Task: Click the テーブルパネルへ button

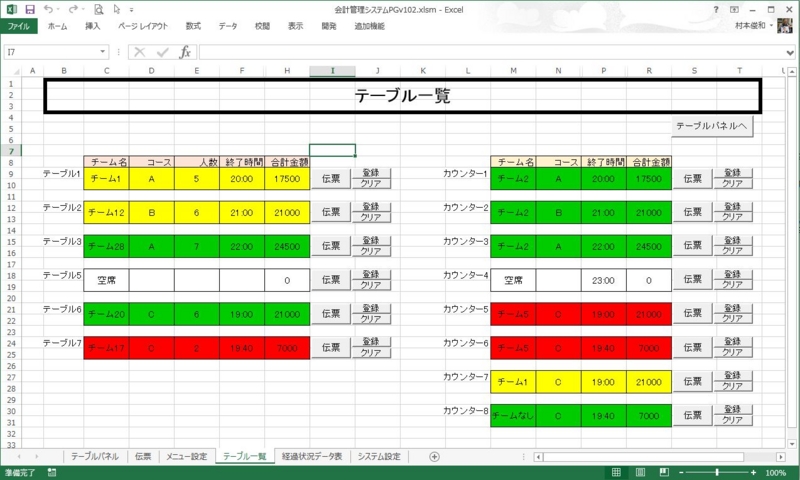Action: click(x=711, y=127)
